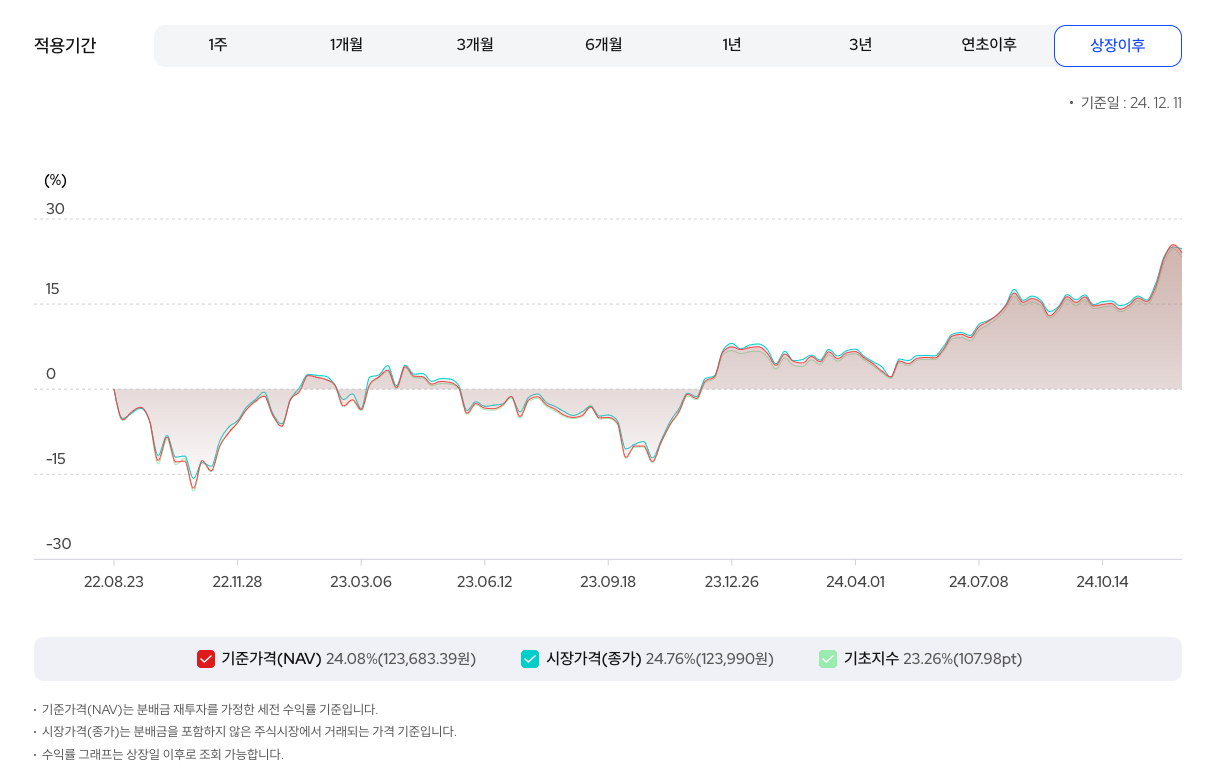Click the 24.10.14 x-axis date
This screenshot has height=773, width=1208.
1102,582
